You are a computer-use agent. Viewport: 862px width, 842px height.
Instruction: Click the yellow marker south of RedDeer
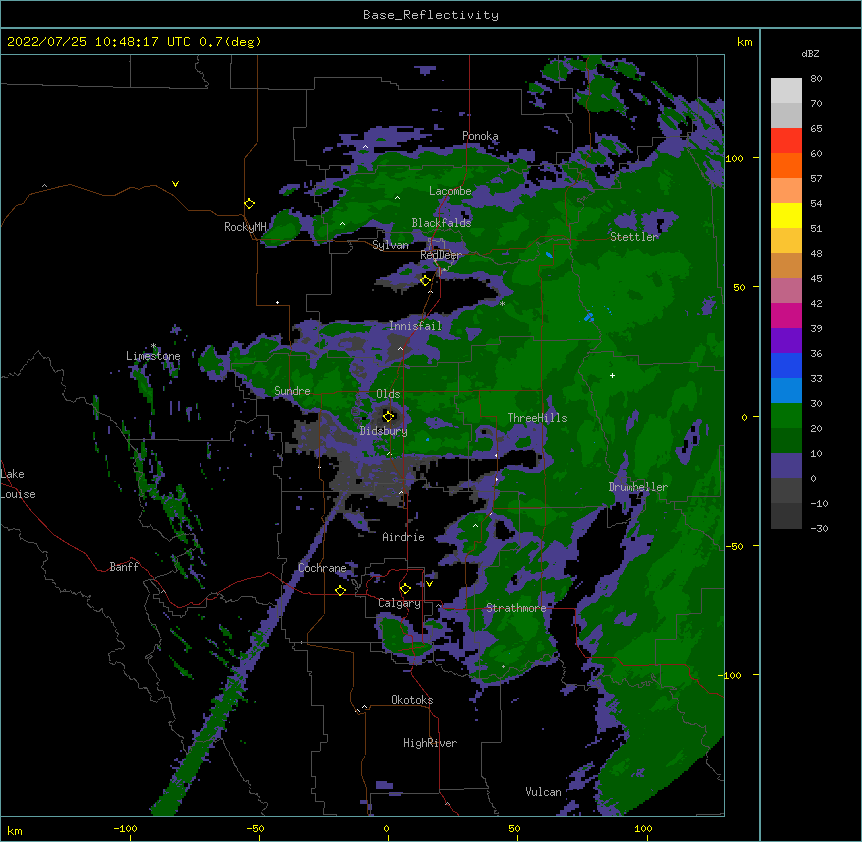point(426,281)
